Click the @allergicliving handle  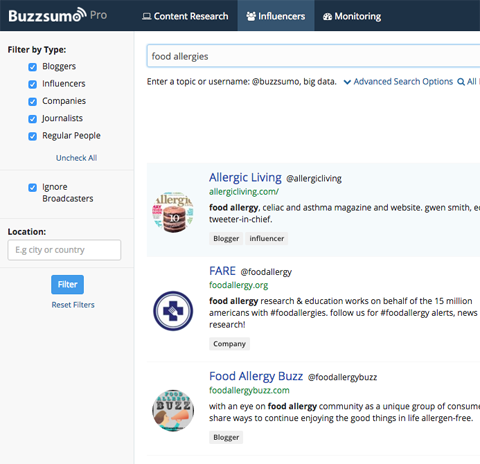(x=314, y=179)
